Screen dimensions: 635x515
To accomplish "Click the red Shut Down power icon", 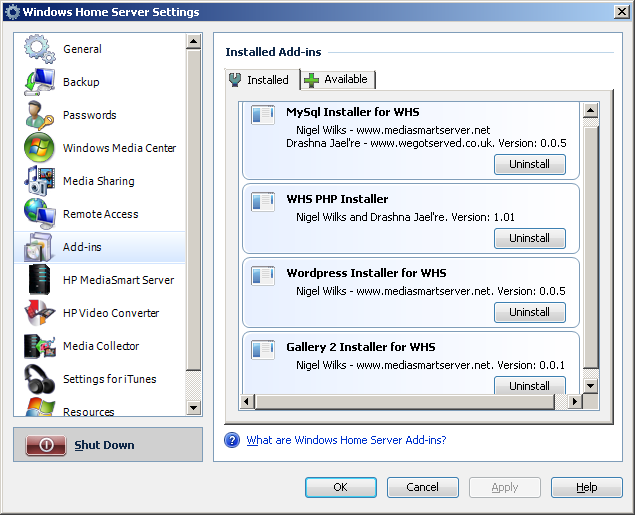I will pyautogui.click(x=46, y=445).
